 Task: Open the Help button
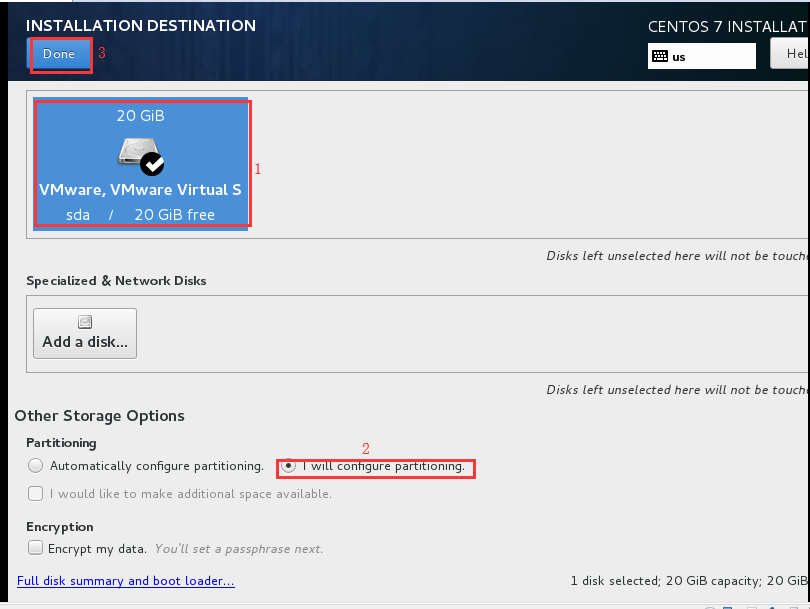pos(790,54)
